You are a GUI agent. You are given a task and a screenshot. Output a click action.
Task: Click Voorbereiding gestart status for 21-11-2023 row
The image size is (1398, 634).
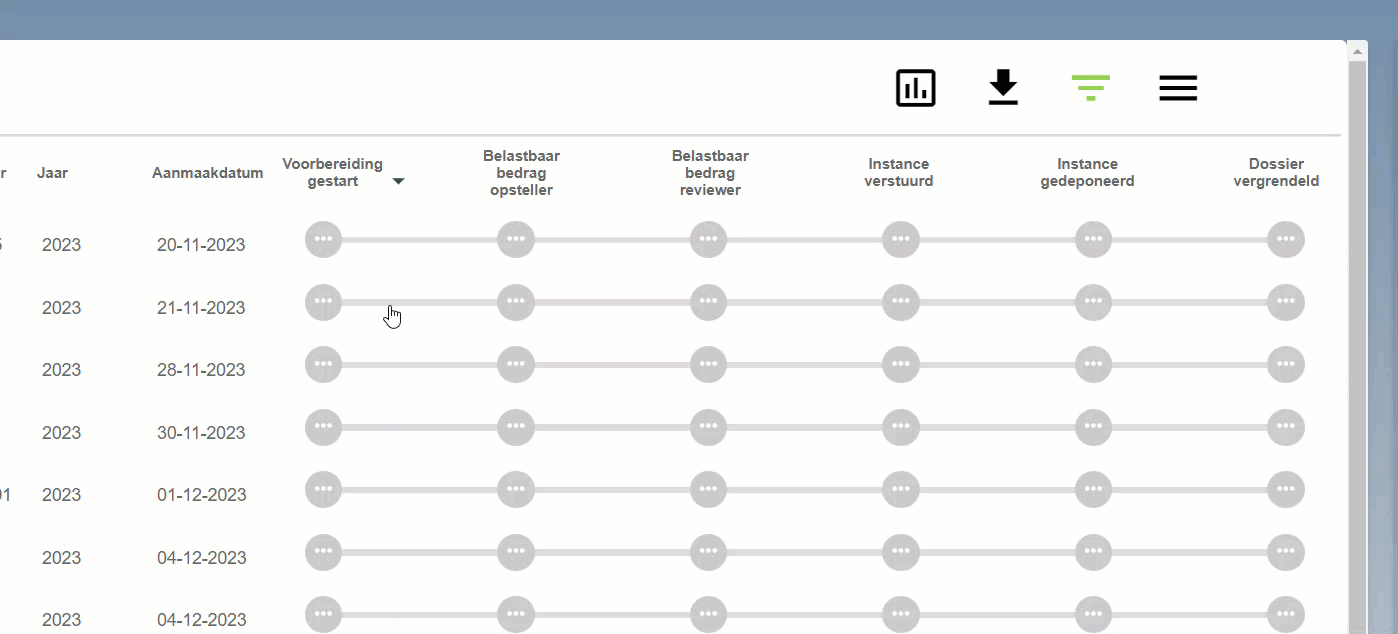323,302
